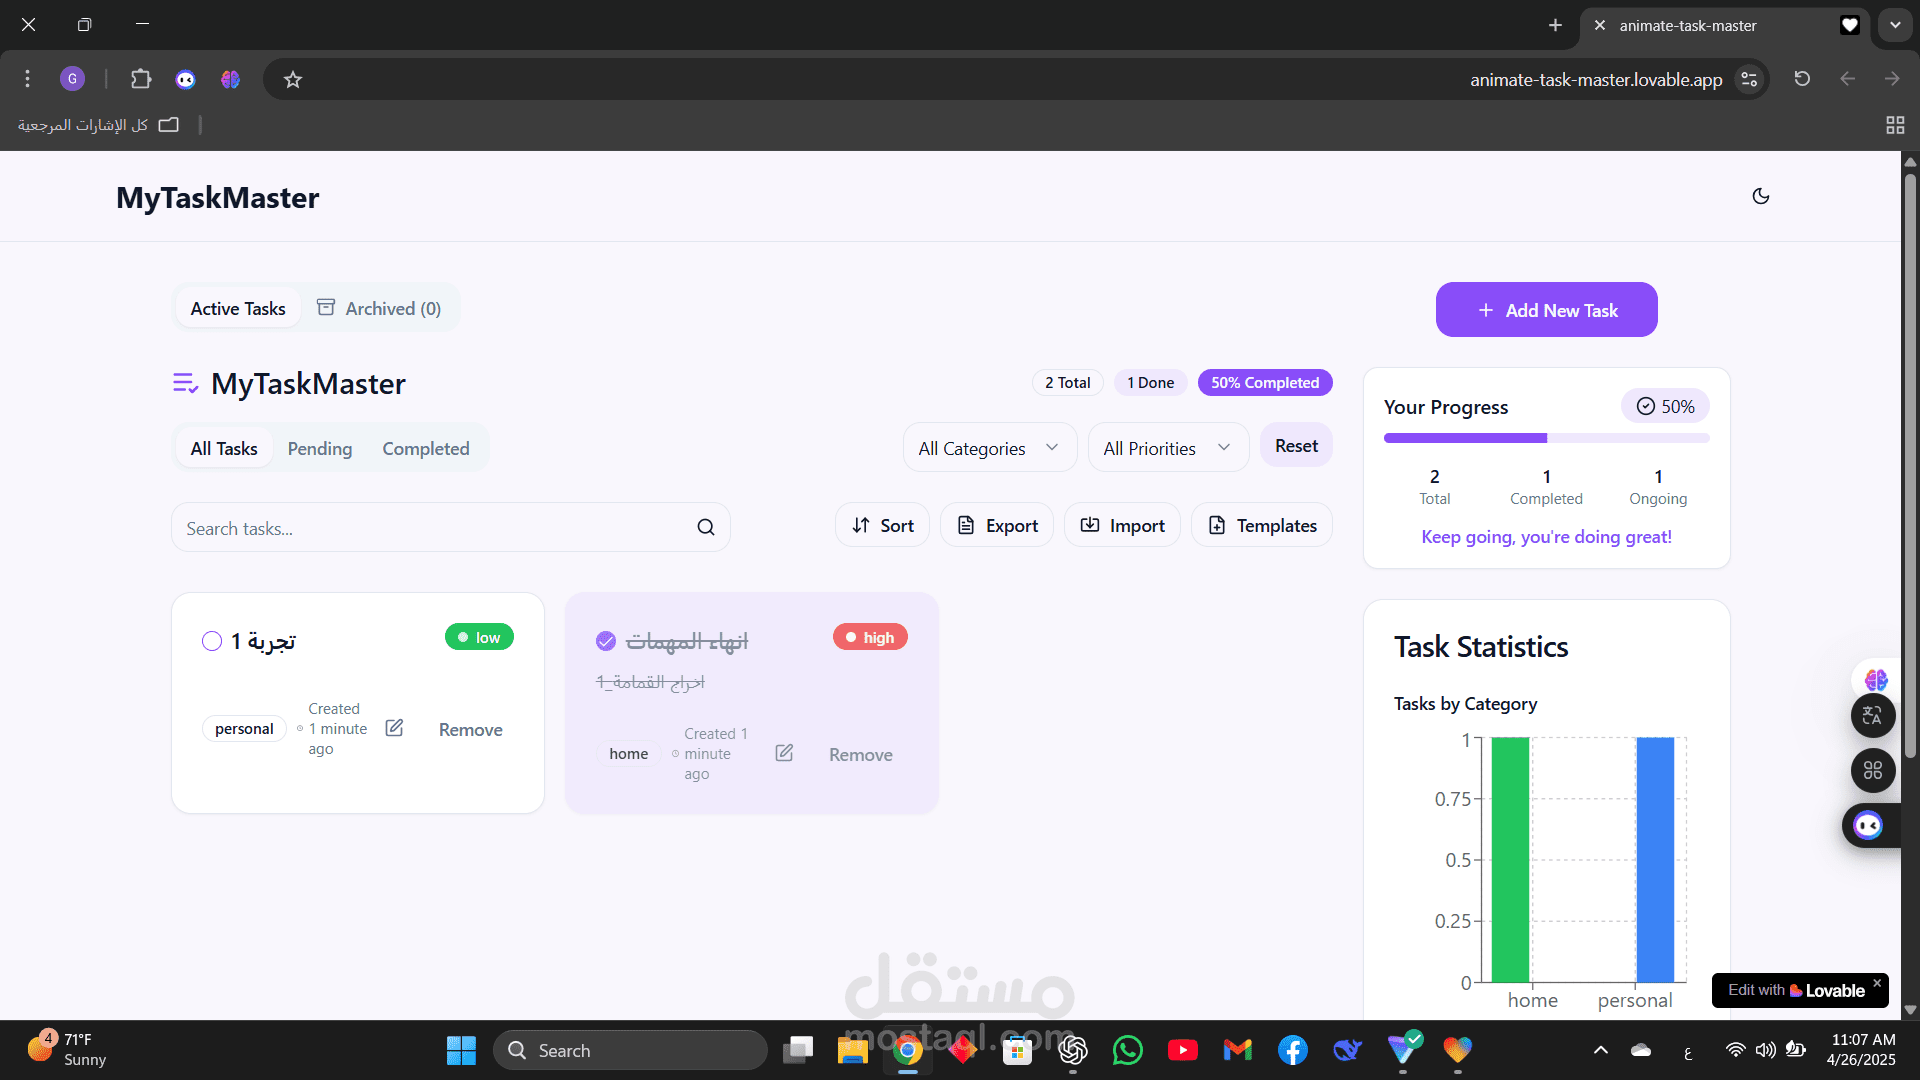
Task: Remove the personal task تجربة 1
Action: click(471, 730)
